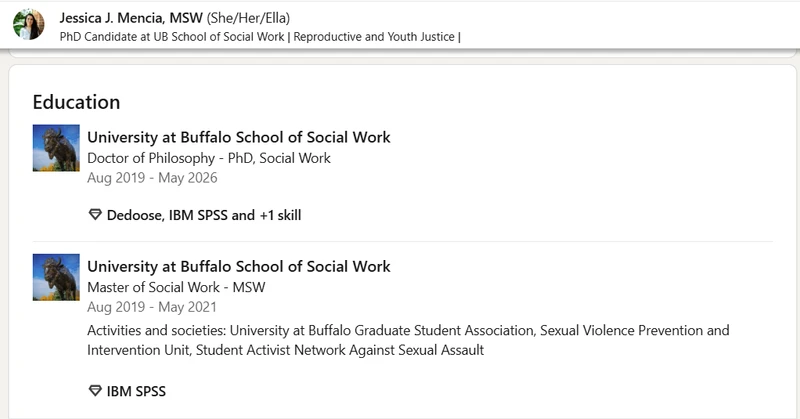The height and width of the screenshot is (419, 800).
Task: Click the buffalo logo beside the MSW entry
Action: coord(56,277)
